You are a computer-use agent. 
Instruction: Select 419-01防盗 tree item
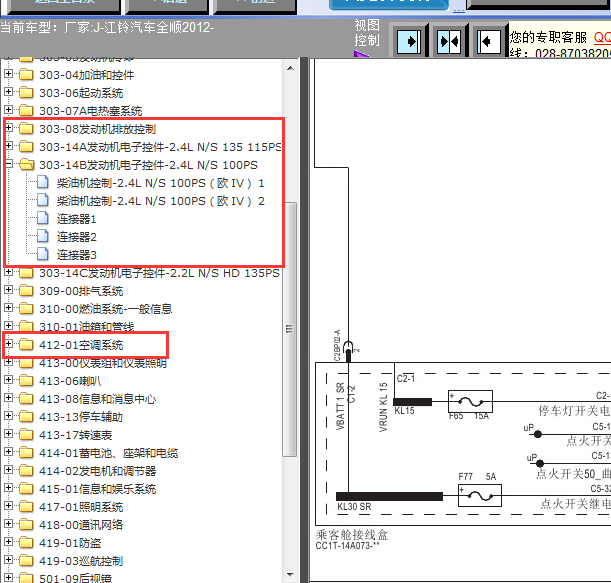[x=70, y=543]
